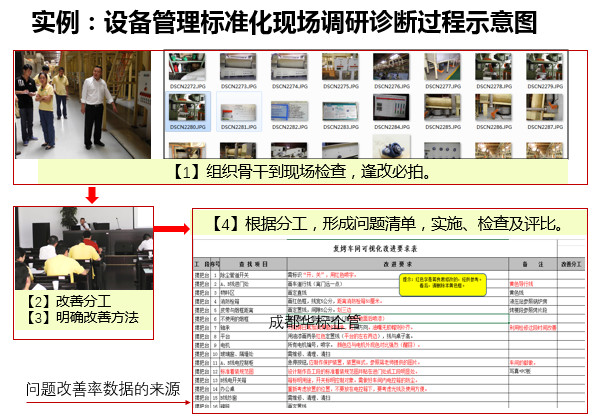The image size is (594, 420).
Task: Click the meeting room photo
Action: click(84, 248)
